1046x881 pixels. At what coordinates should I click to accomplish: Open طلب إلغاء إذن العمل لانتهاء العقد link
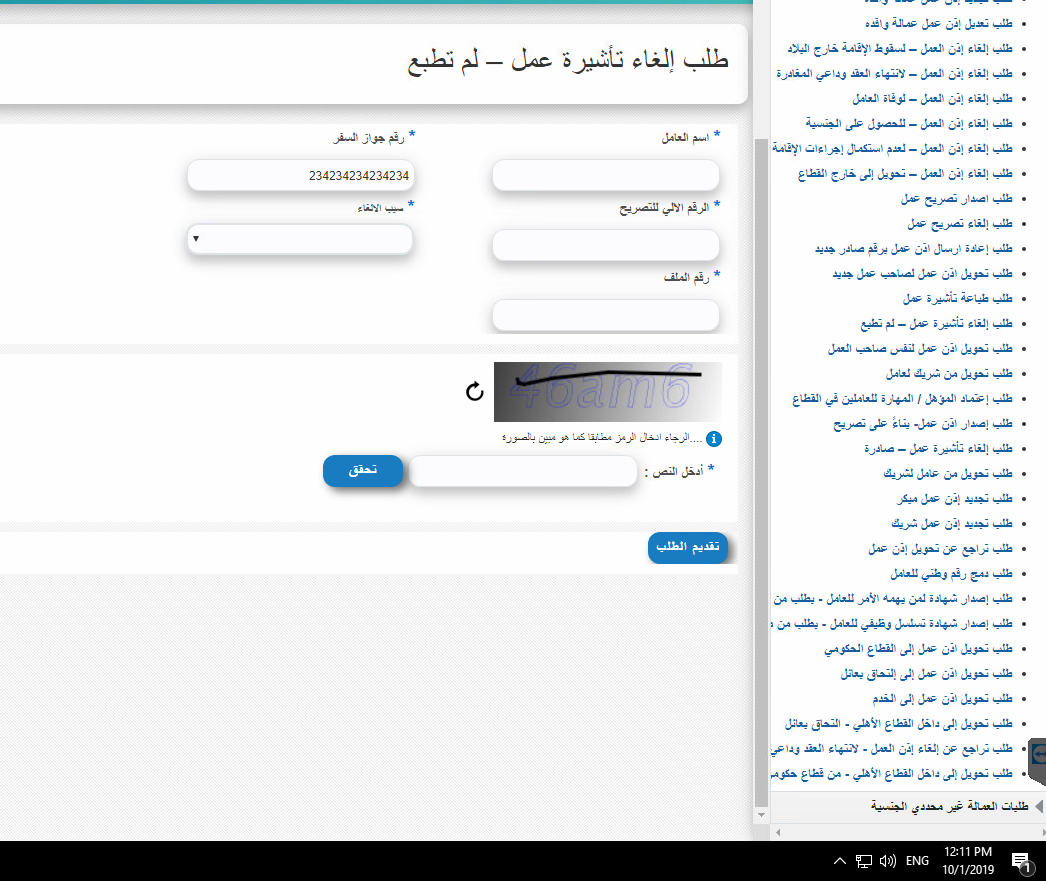coord(895,73)
